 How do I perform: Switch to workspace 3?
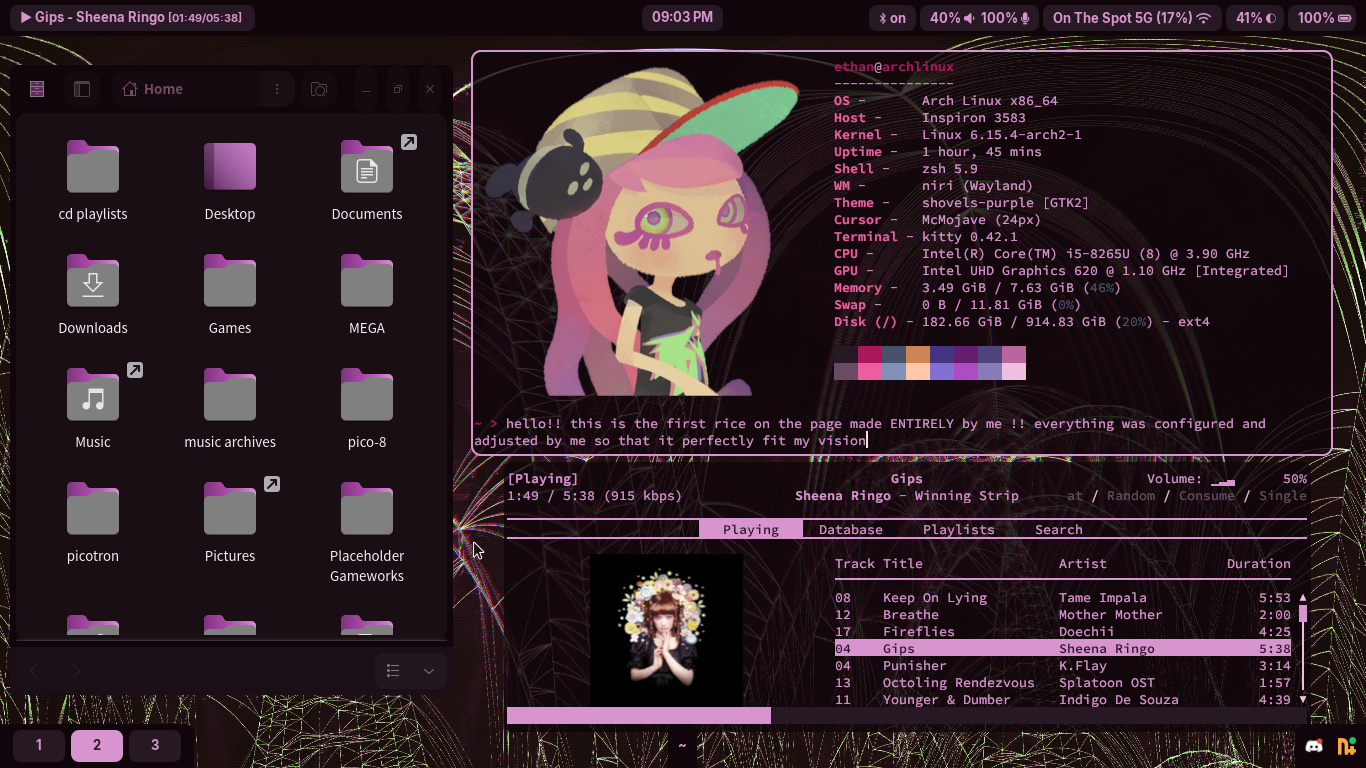tap(155, 745)
